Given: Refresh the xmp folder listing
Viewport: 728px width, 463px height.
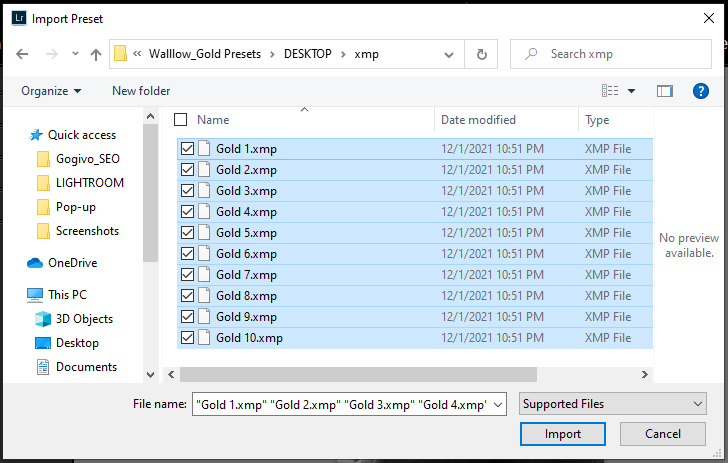Looking at the screenshot, I should 482,54.
